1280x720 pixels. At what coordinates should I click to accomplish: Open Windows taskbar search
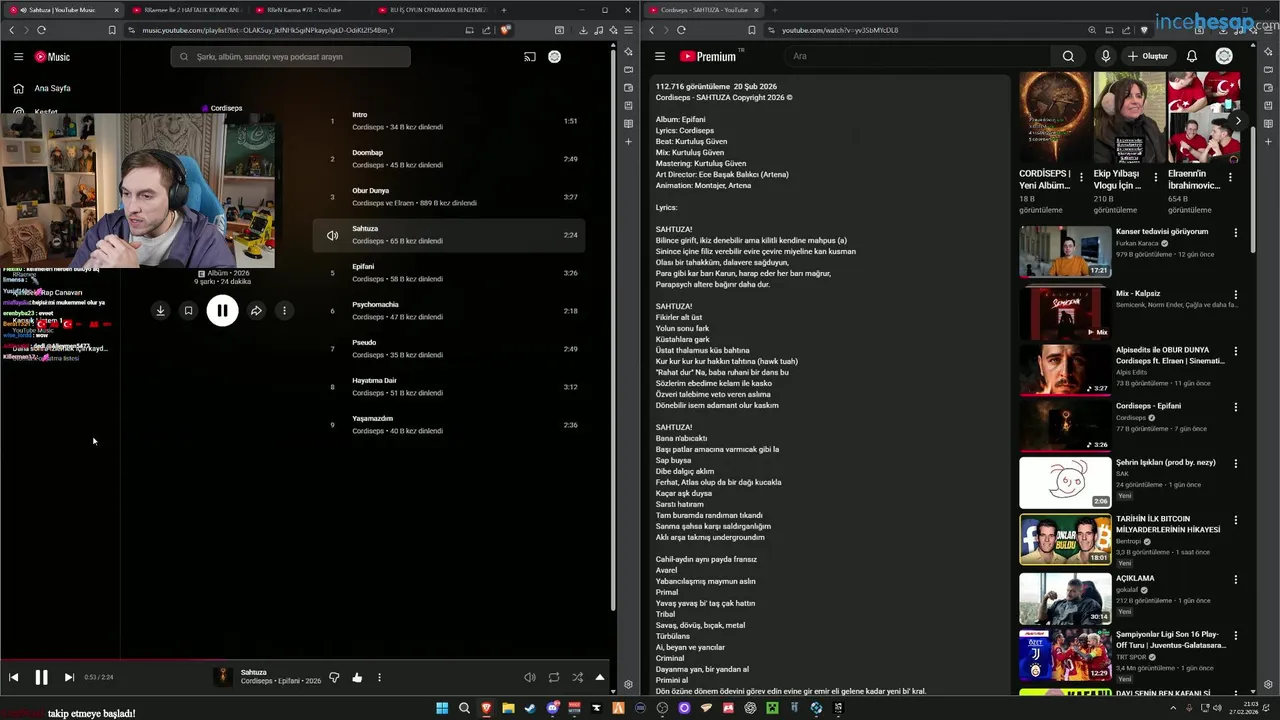pos(464,708)
